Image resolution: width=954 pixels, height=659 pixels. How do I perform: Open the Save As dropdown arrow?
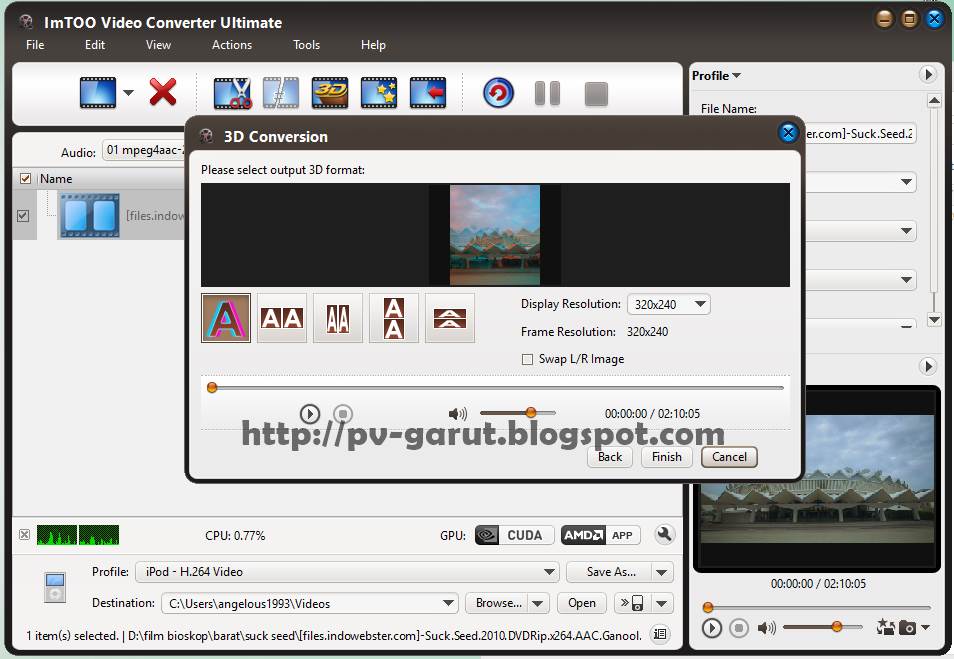pos(662,572)
